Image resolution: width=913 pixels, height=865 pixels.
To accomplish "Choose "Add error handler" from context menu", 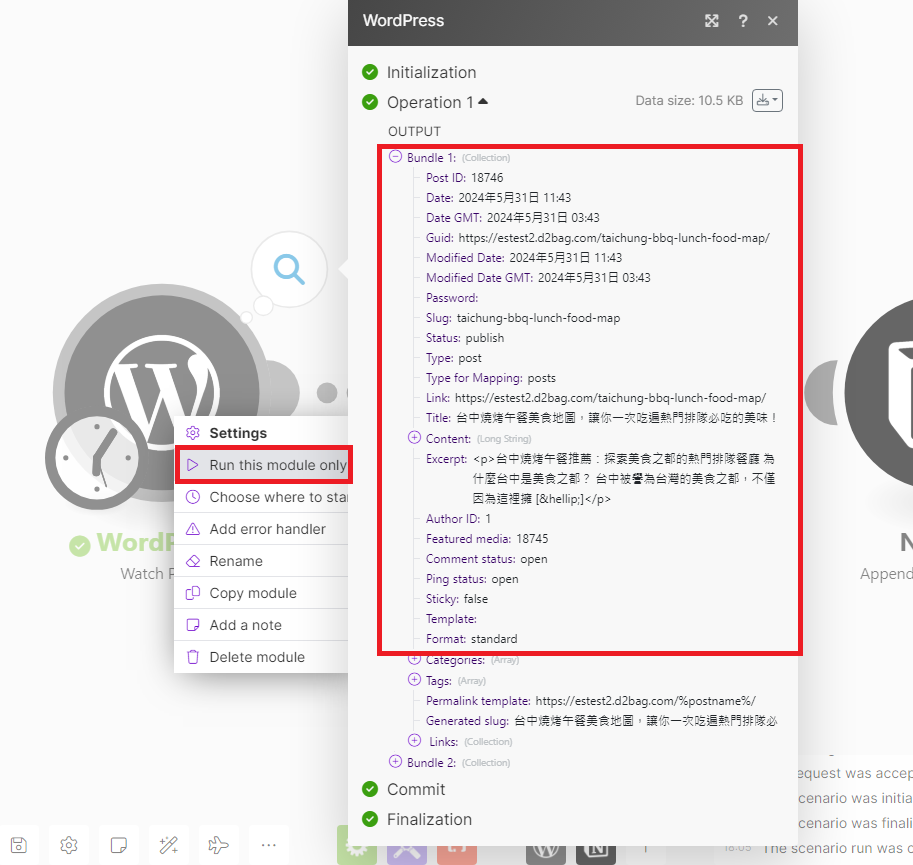I will click(x=267, y=529).
